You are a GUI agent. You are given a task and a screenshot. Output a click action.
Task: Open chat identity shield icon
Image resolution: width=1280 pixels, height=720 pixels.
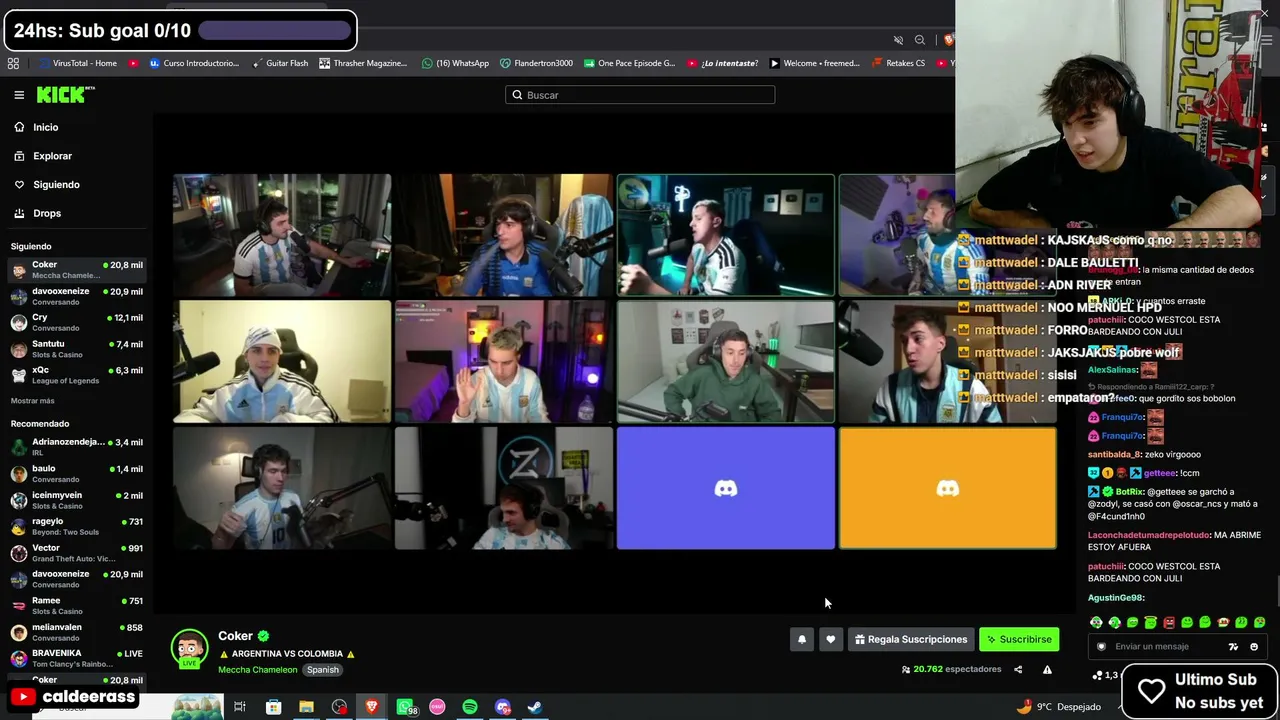point(1101,647)
